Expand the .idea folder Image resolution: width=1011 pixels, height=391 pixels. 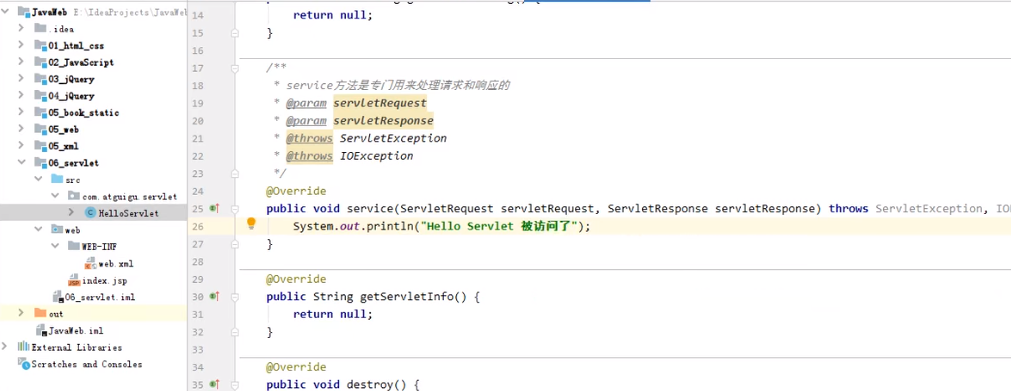pos(21,28)
